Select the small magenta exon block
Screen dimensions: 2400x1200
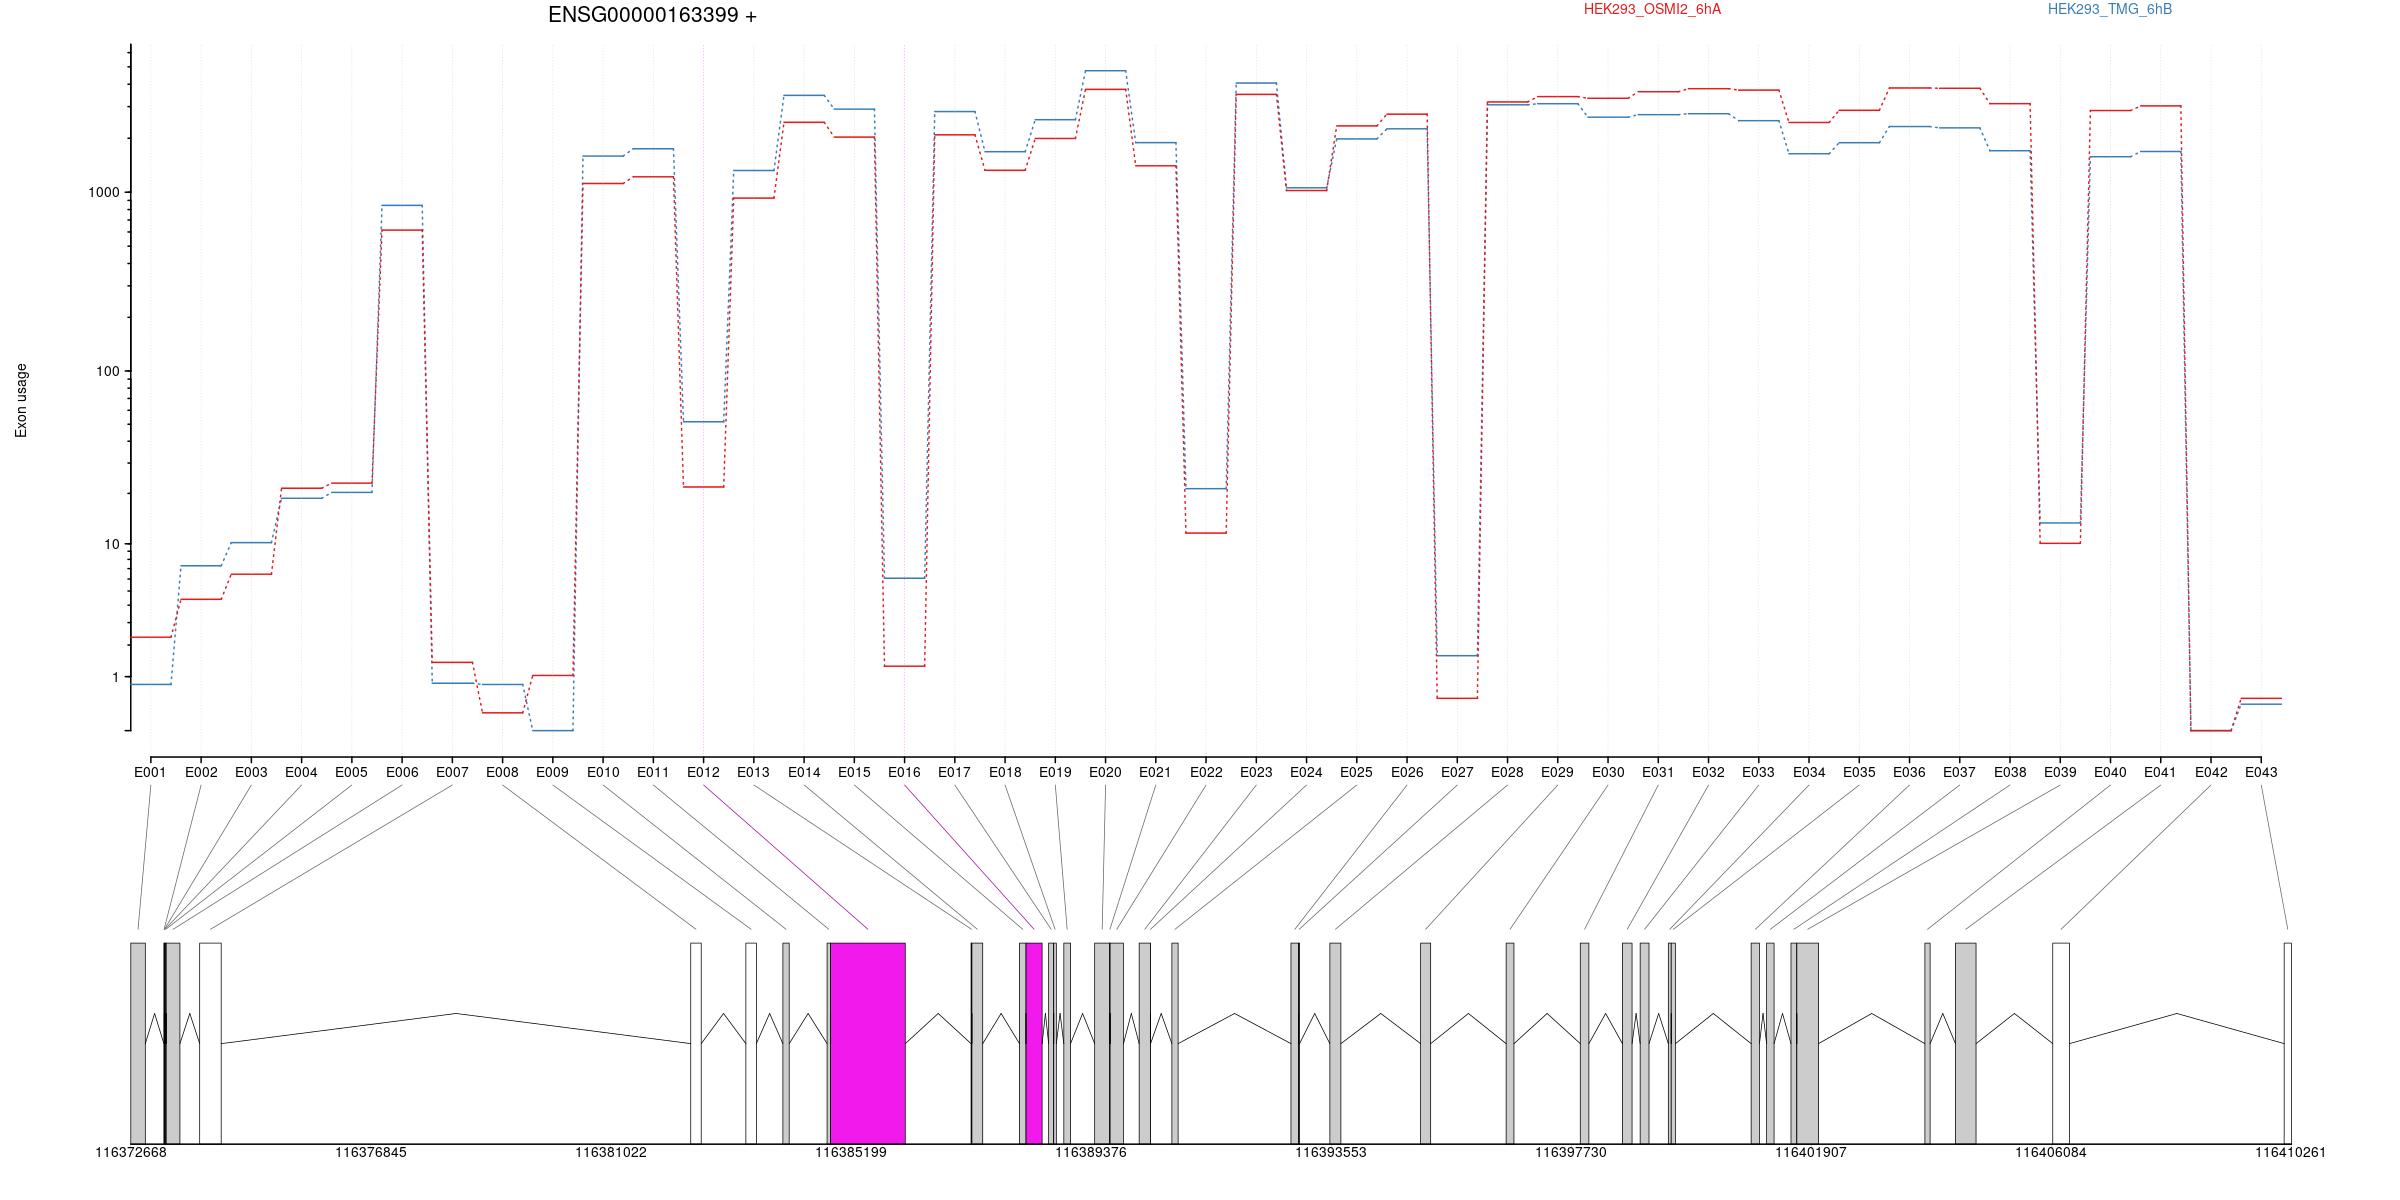[x=1034, y=1043]
